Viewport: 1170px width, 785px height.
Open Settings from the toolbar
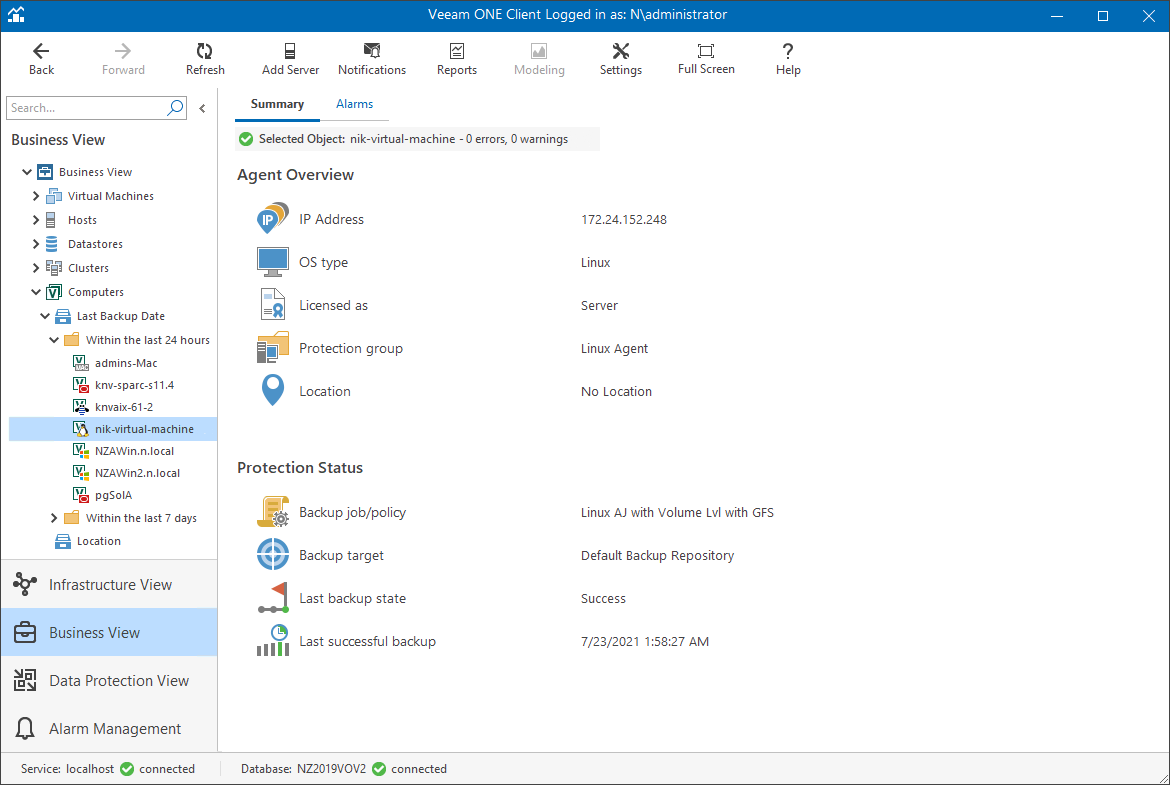[621, 59]
